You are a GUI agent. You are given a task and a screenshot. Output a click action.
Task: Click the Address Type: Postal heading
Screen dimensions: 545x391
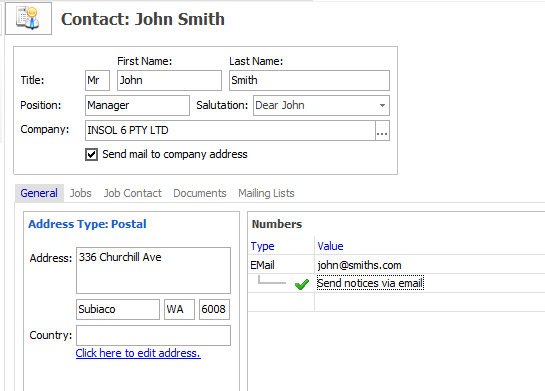(87, 224)
